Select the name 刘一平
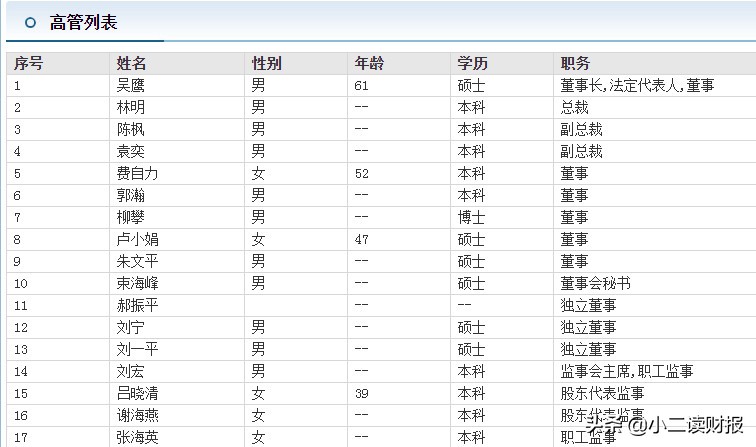Image resolution: width=756 pixels, height=447 pixels. [137, 349]
